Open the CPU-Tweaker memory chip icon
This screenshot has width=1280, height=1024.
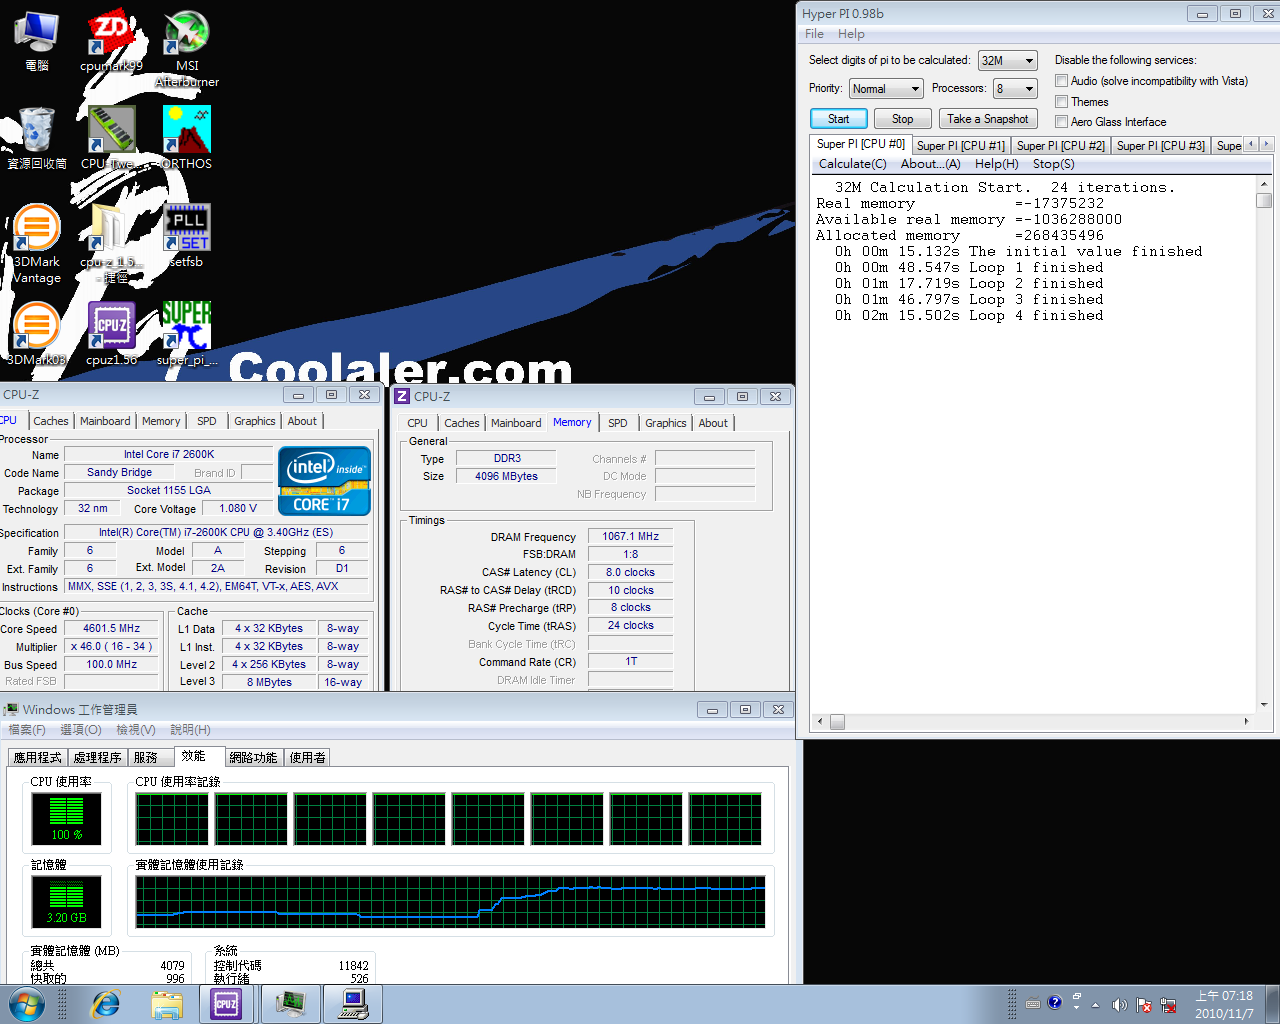(111, 138)
